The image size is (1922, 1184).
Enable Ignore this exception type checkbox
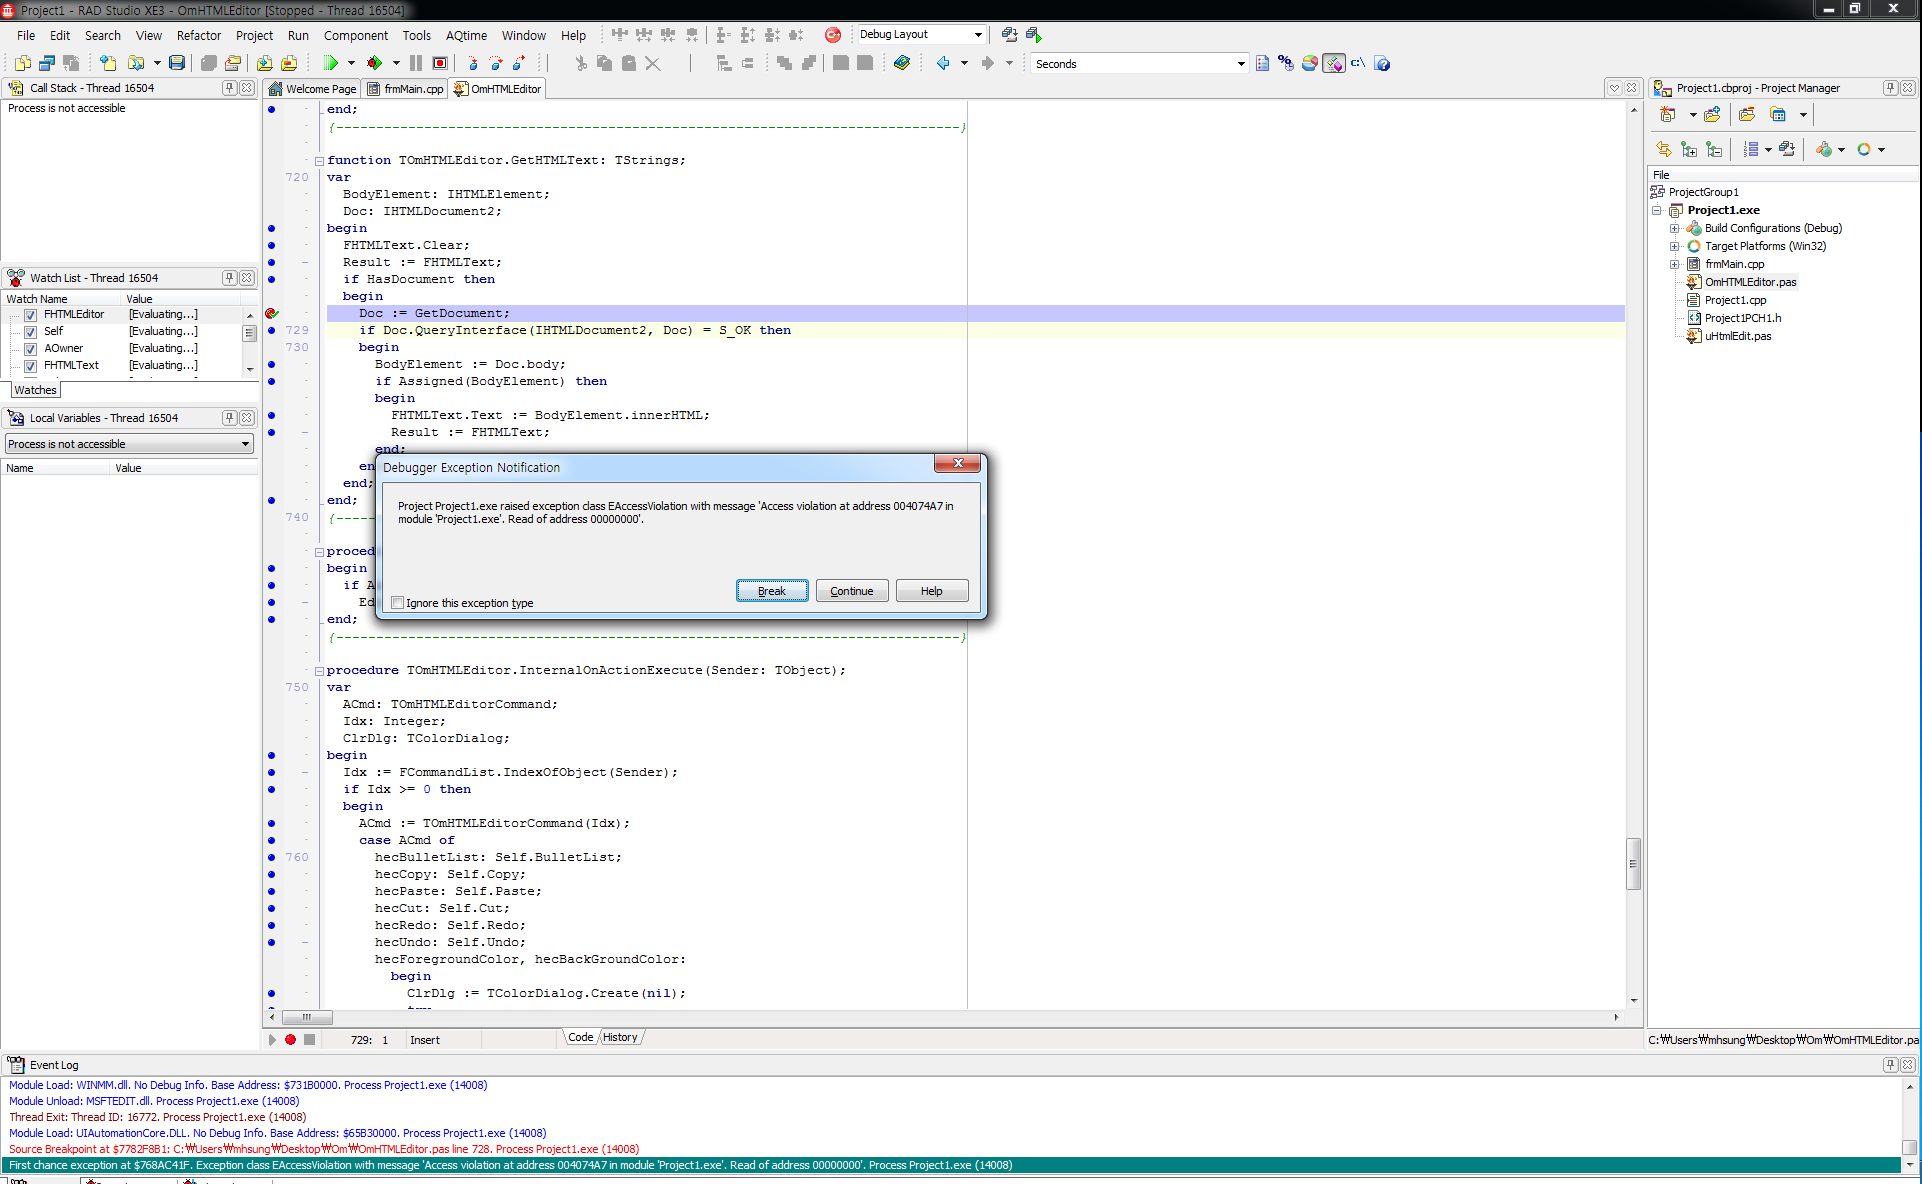point(398,603)
